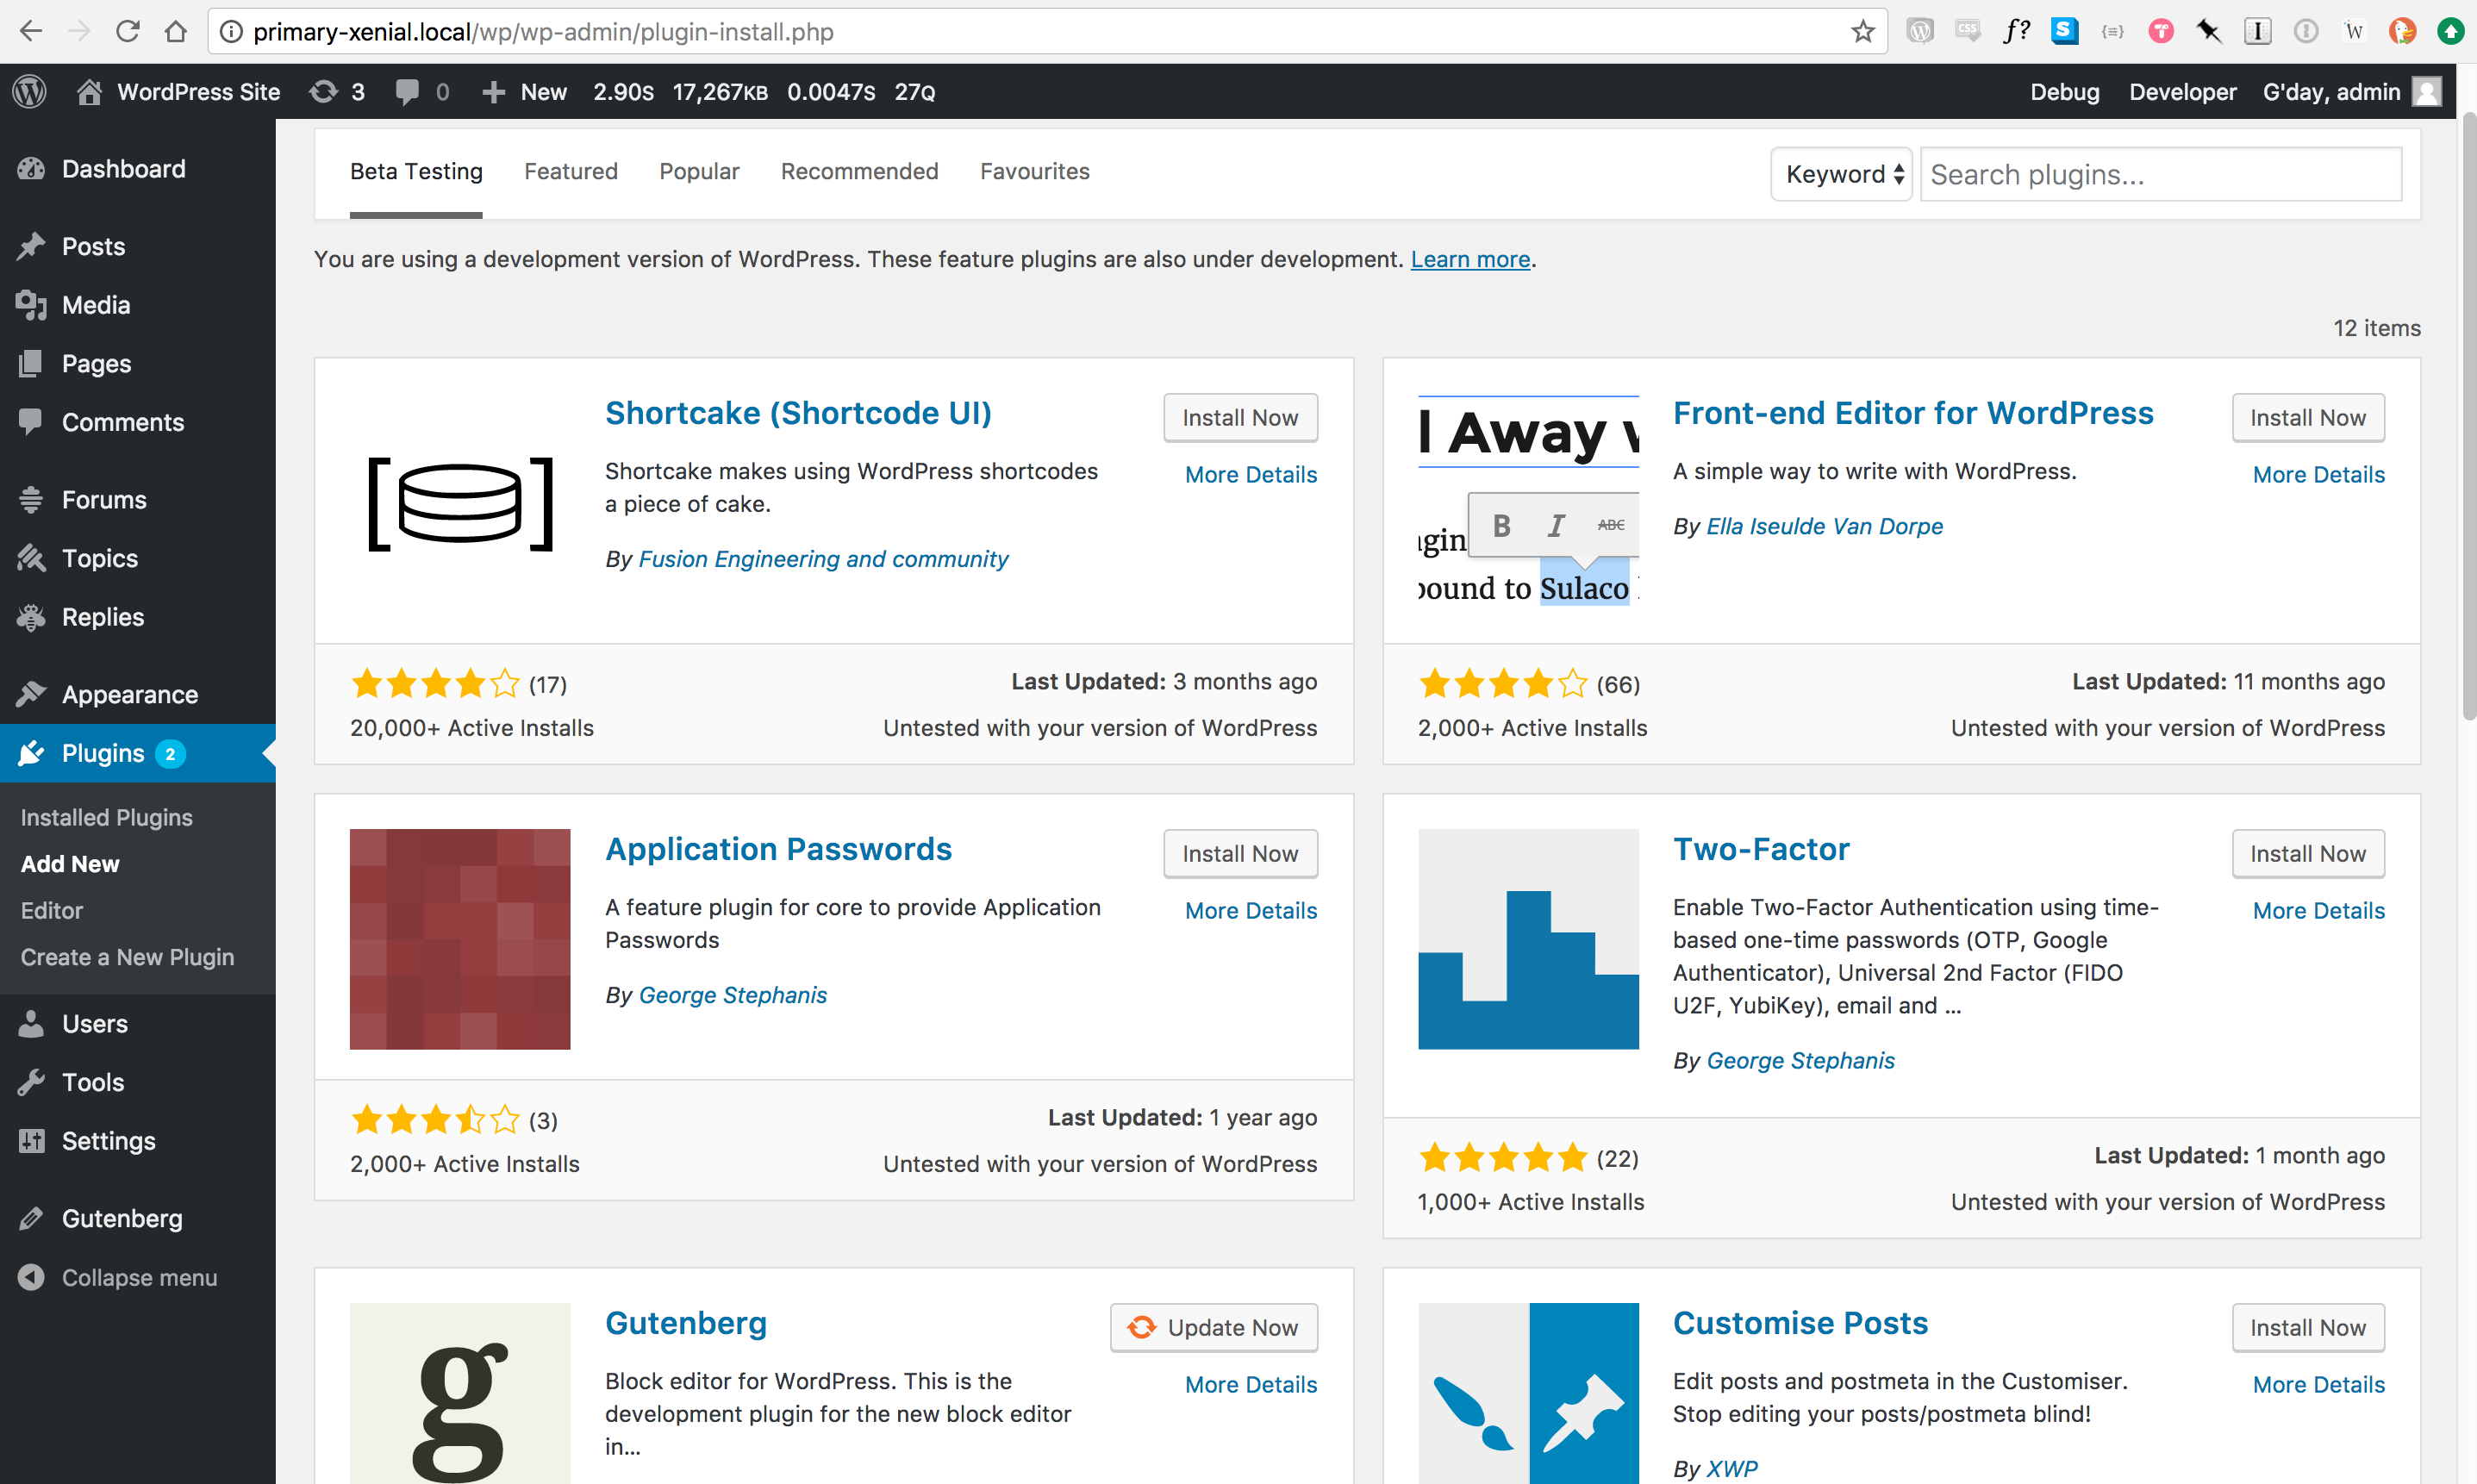The width and height of the screenshot is (2477, 1484).
Task: Open the Settings menu
Action: (138, 1141)
